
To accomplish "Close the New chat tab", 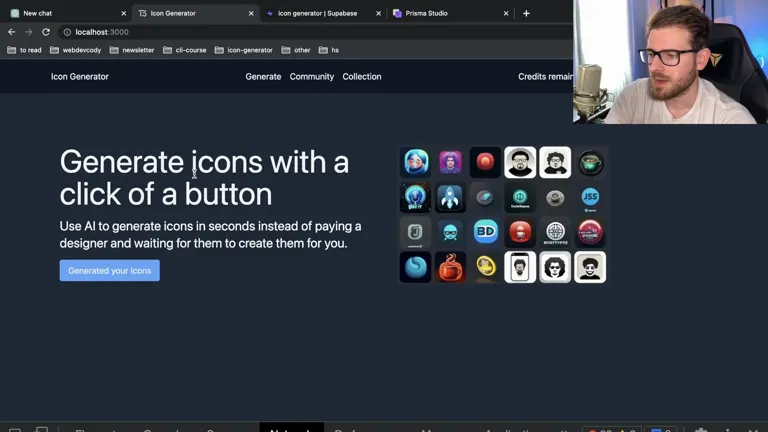I will tap(123, 13).
